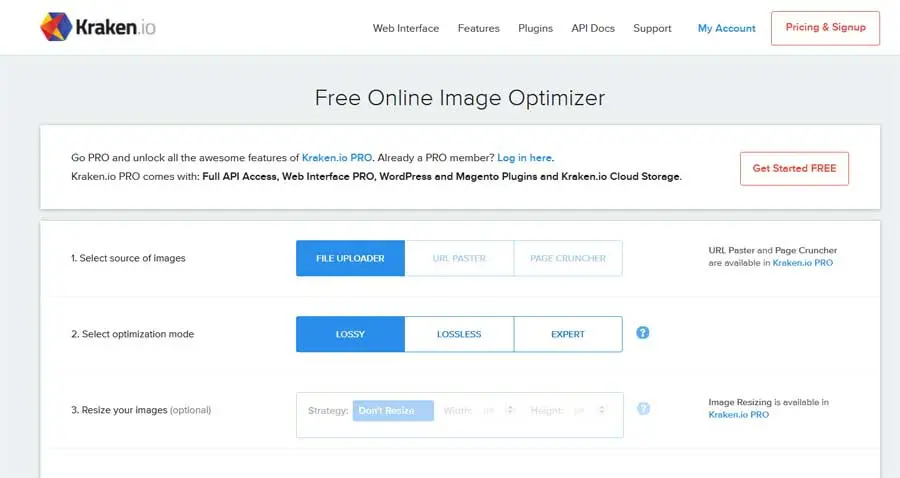Select the File Uploader source
The width and height of the screenshot is (900, 478).
pyautogui.click(x=350, y=258)
